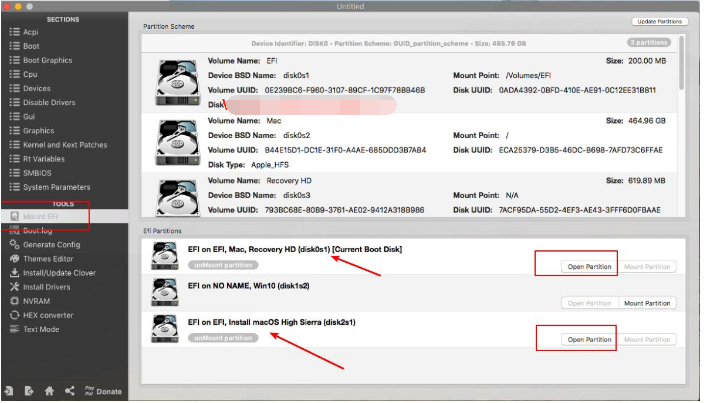Click 'EFI on NO NAME, Win10 (disk1s2)' row
Viewport: 704px width, 403px height.
click(x=414, y=293)
